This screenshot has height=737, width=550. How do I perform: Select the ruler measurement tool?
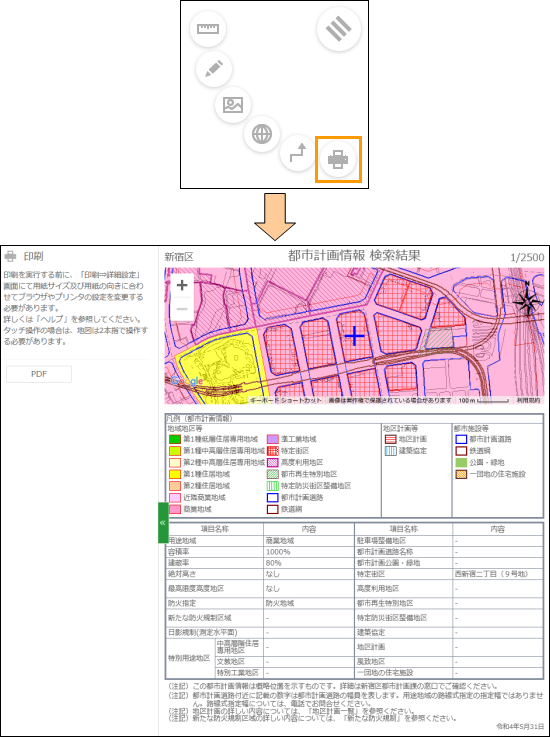208,29
